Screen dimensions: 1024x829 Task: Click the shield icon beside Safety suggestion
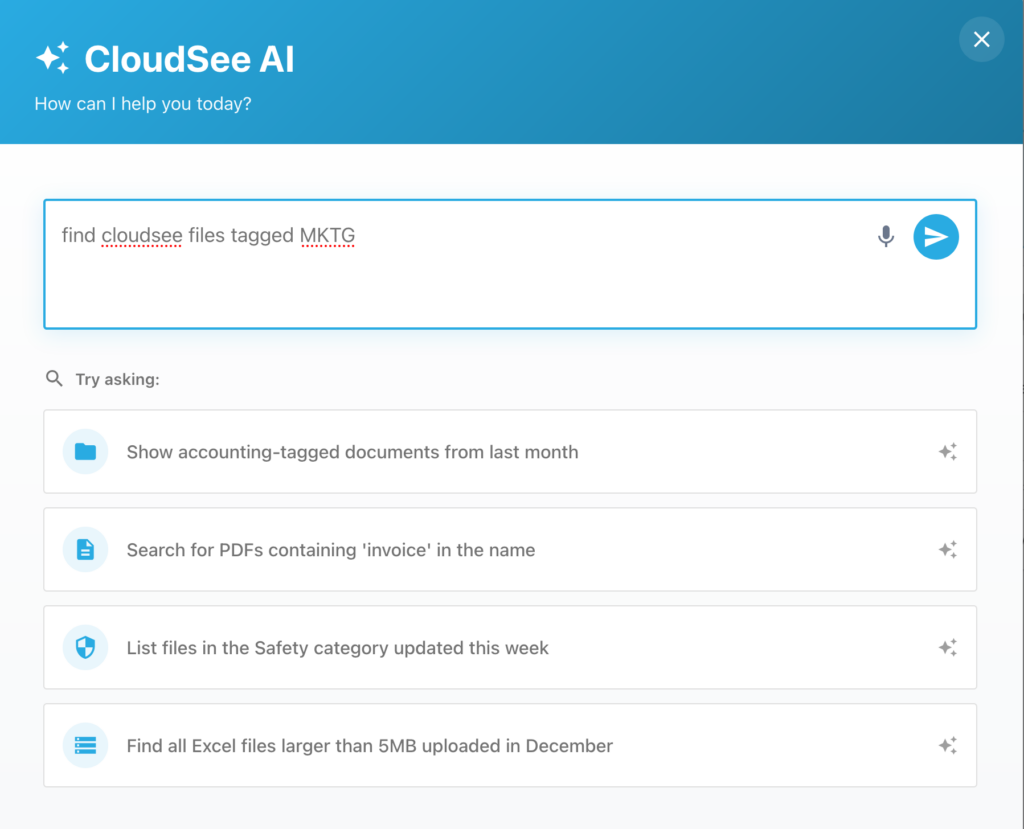tap(85, 647)
